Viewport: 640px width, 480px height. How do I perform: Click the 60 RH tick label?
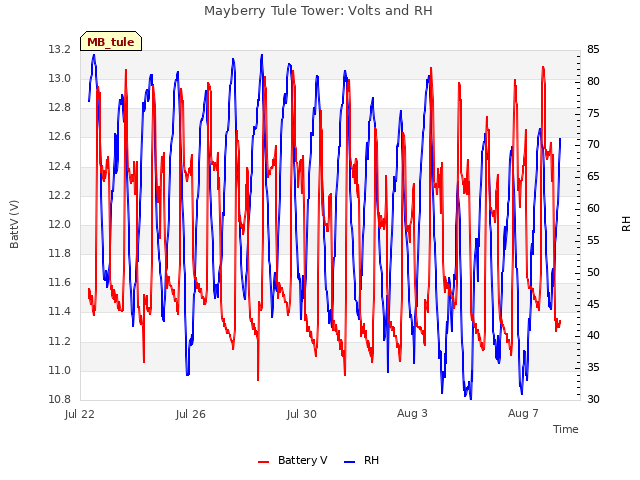point(593,208)
